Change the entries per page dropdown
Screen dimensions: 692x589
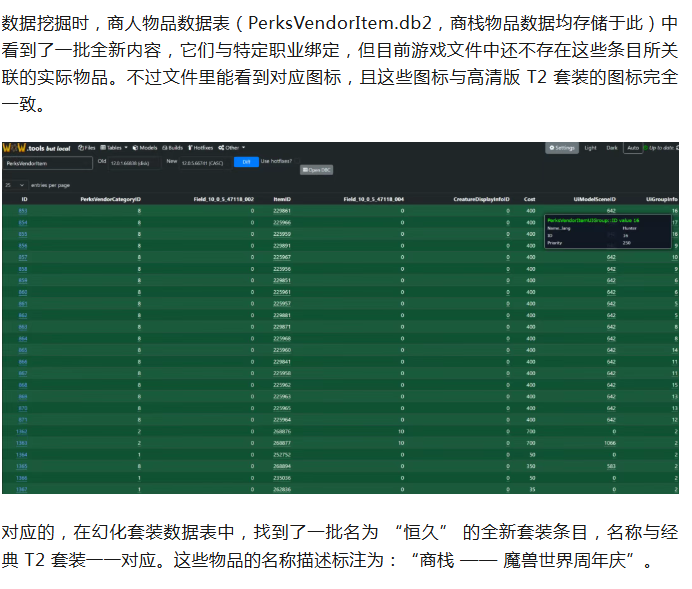[x=14, y=185]
